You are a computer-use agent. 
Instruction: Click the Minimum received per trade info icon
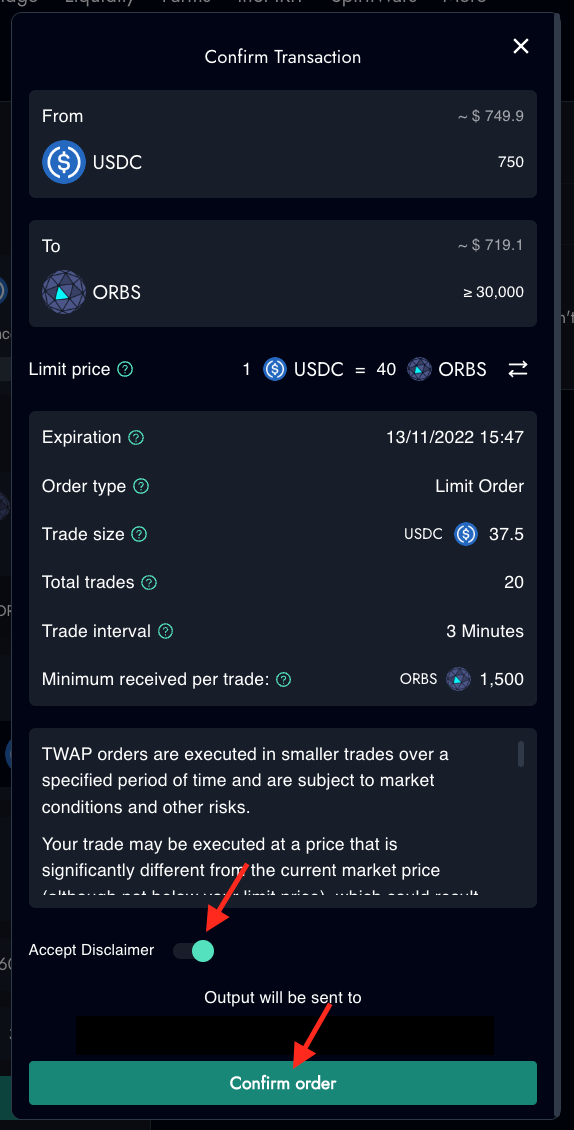point(284,680)
